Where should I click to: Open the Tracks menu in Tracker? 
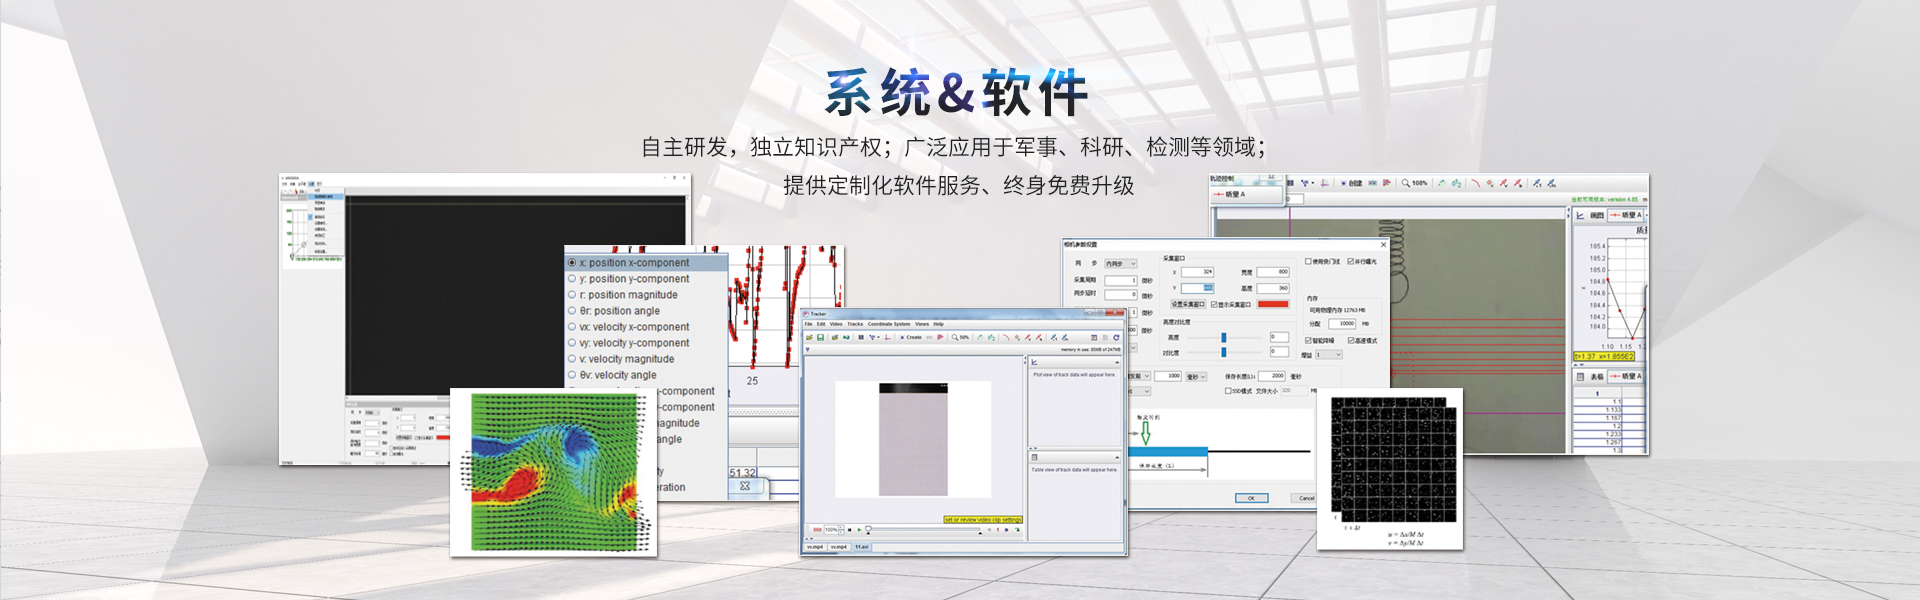tap(855, 324)
